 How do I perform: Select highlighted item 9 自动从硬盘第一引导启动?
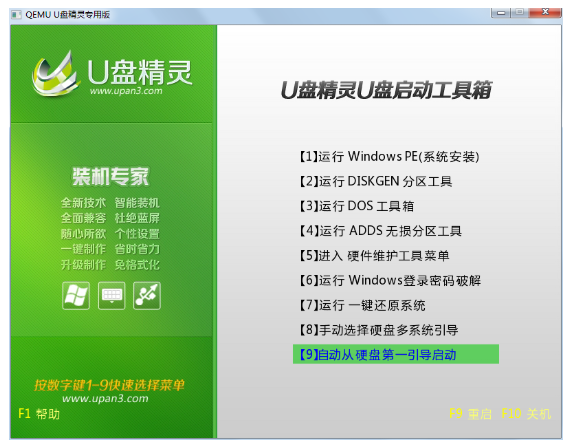point(396,354)
